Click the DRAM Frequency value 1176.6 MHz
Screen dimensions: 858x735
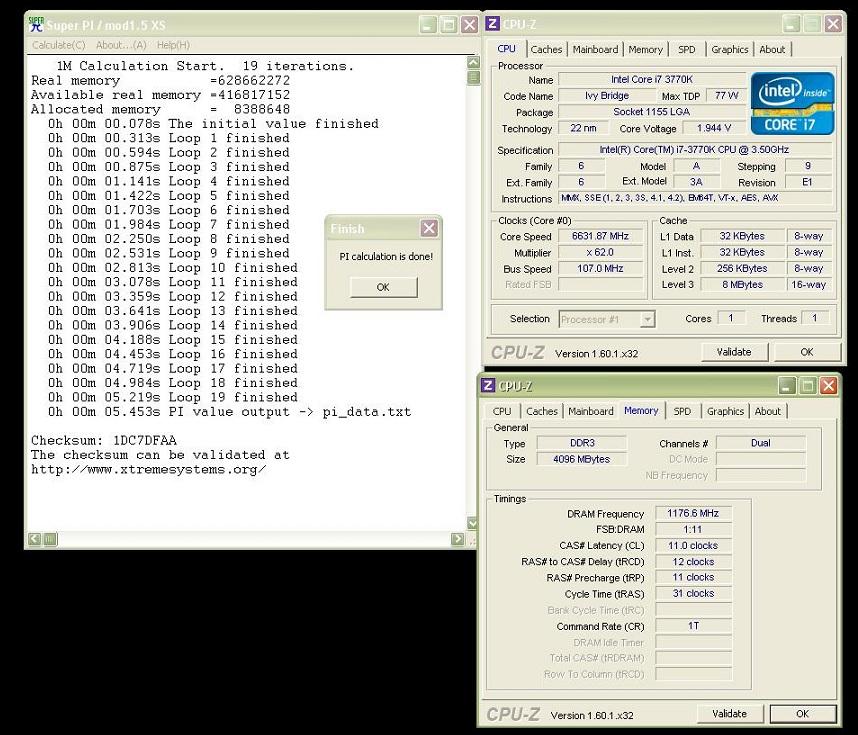693,513
